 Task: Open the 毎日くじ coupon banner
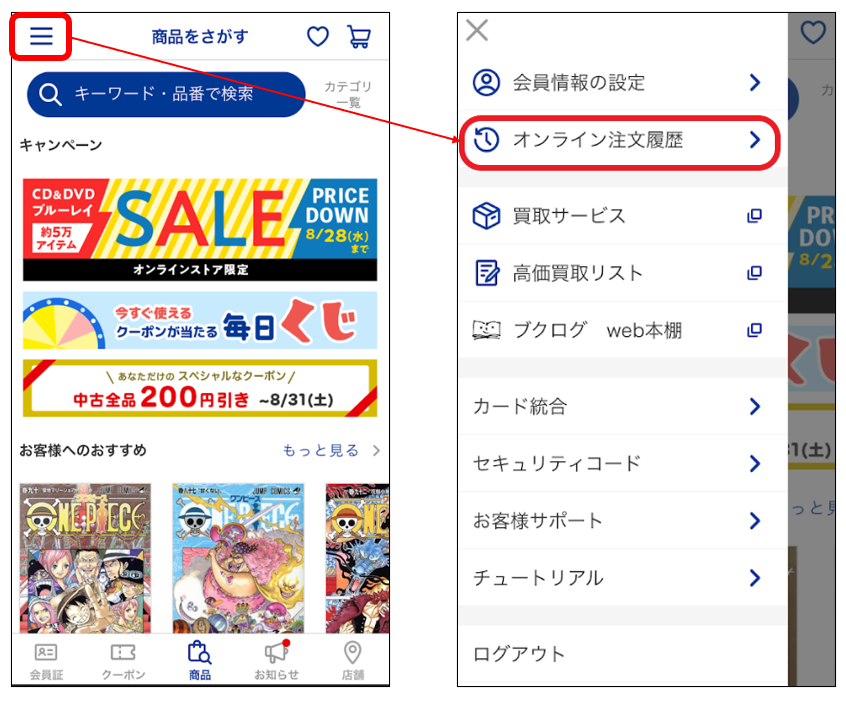(x=200, y=321)
